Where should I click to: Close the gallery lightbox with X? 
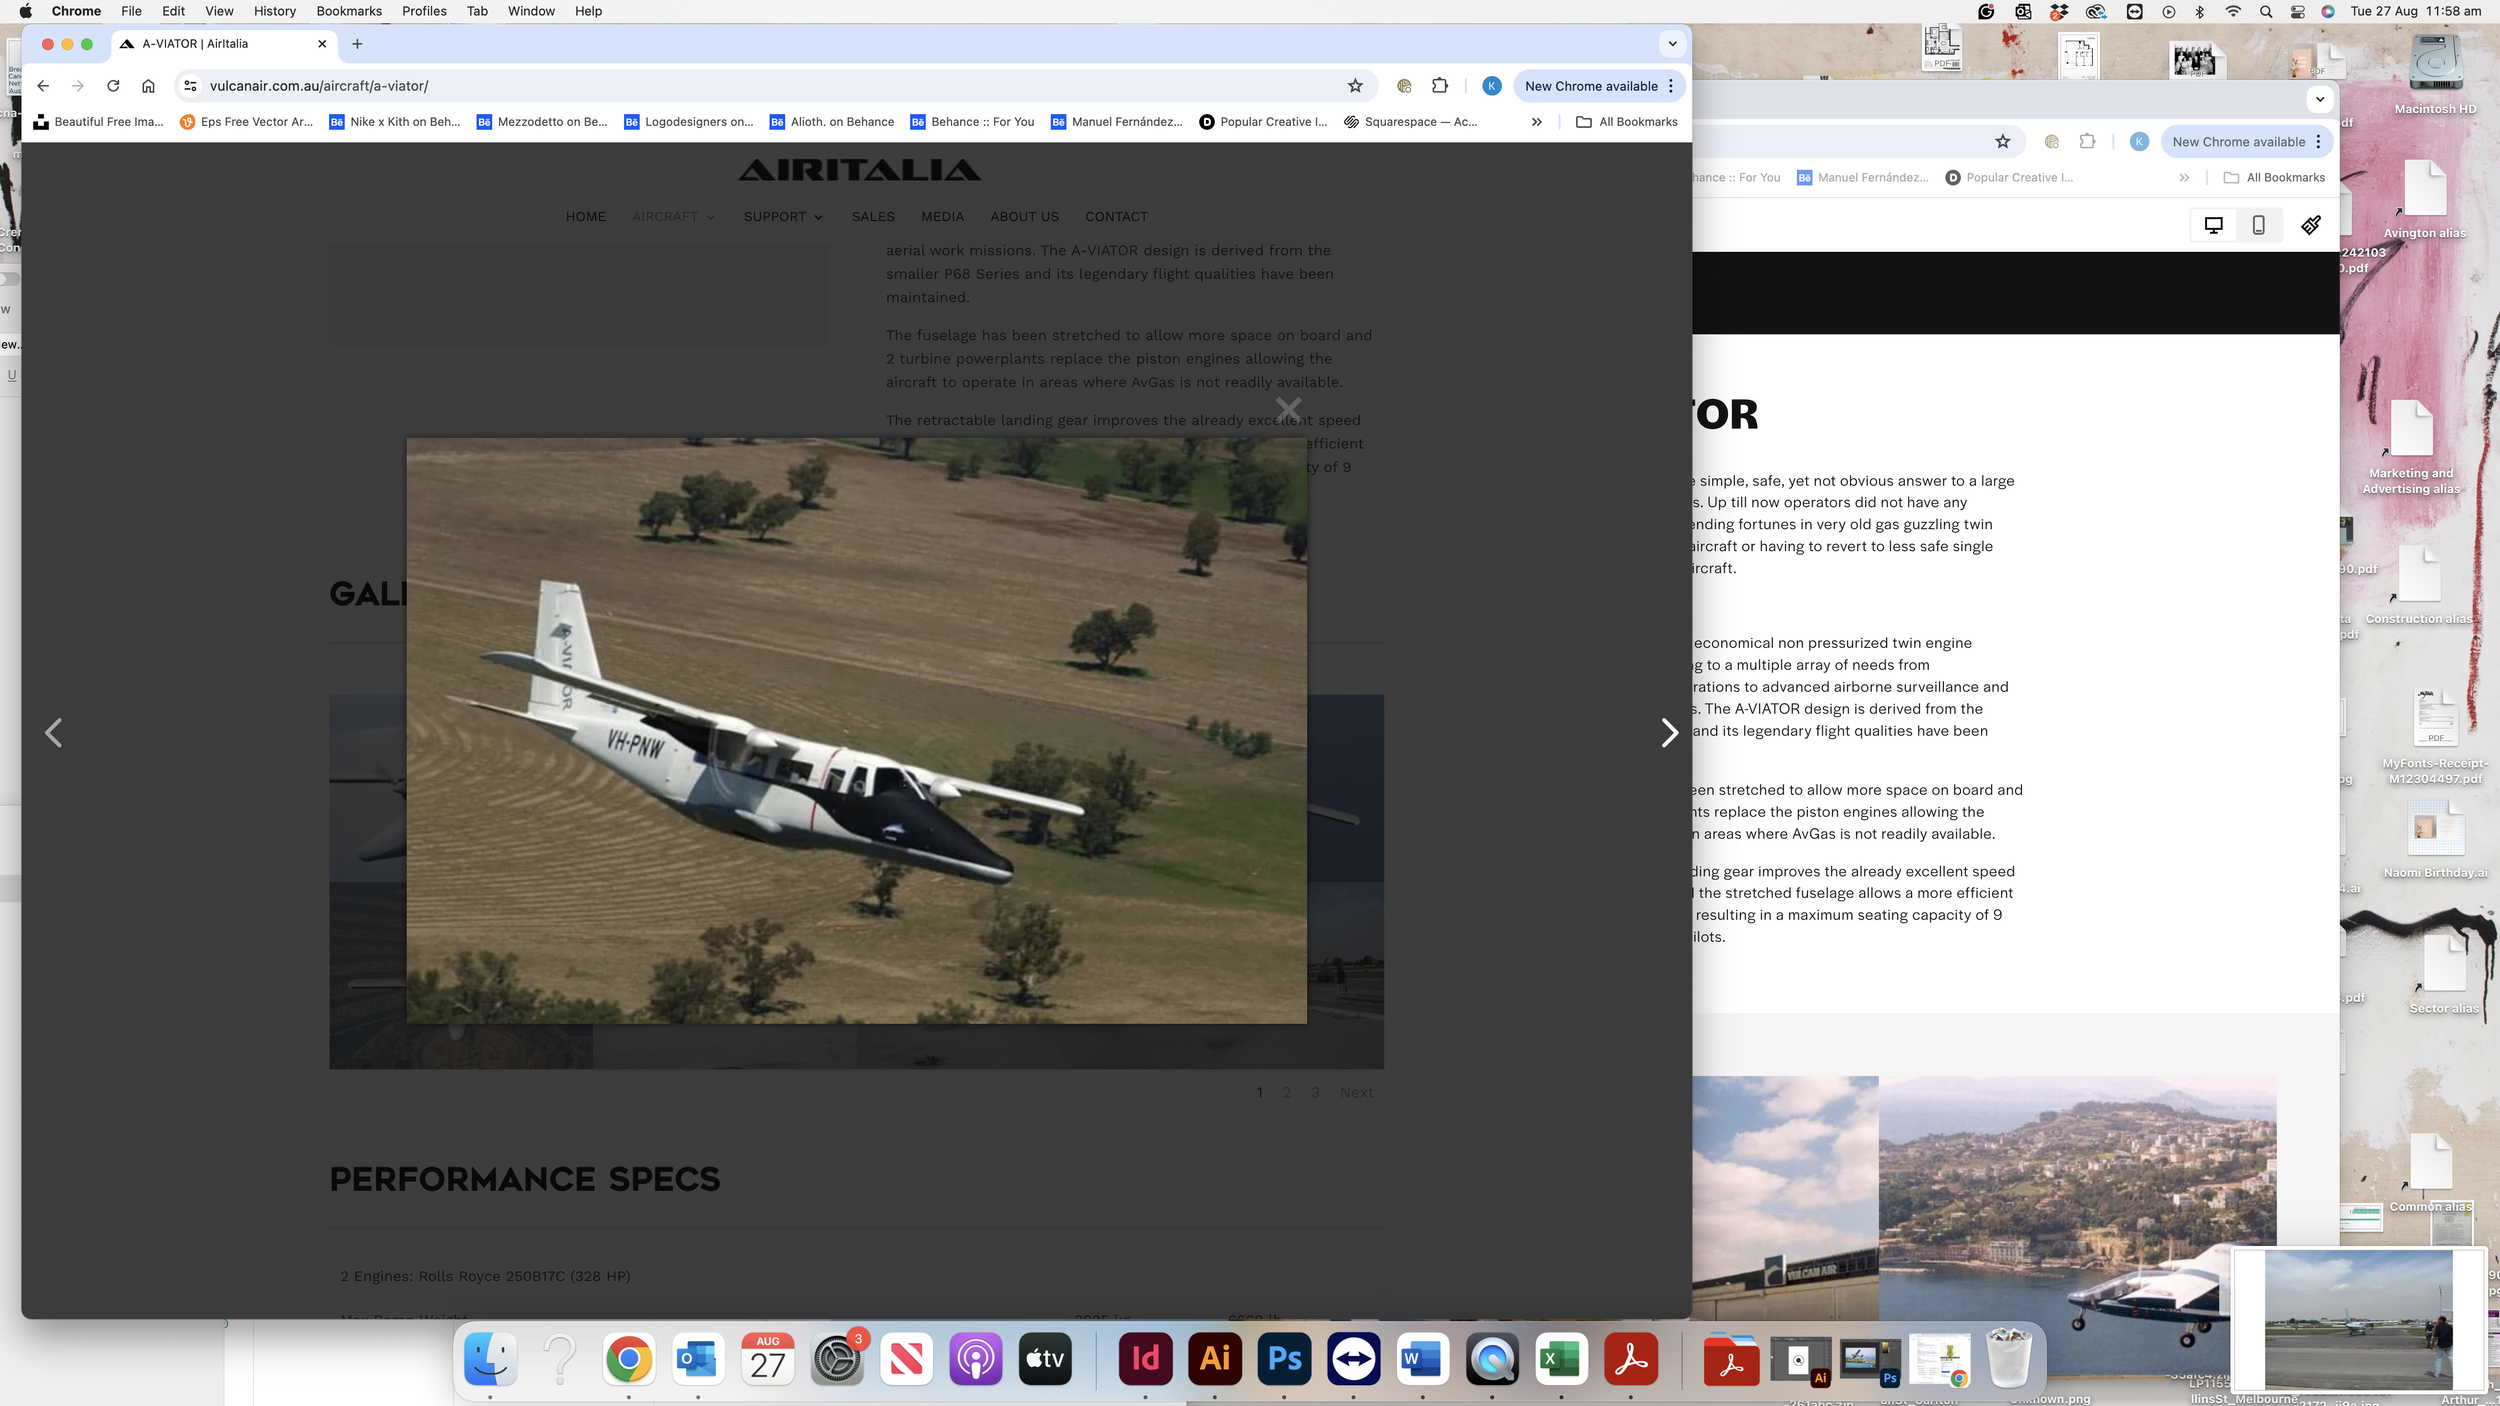tap(1288, 409)
